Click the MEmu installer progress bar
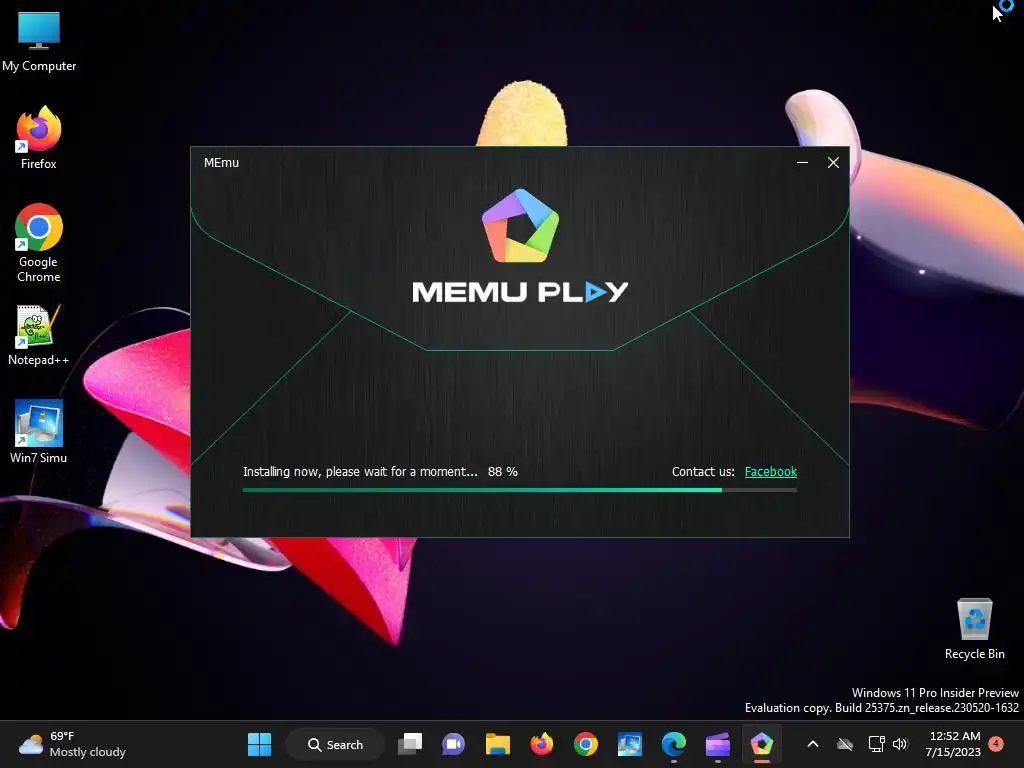 (520, 490)
